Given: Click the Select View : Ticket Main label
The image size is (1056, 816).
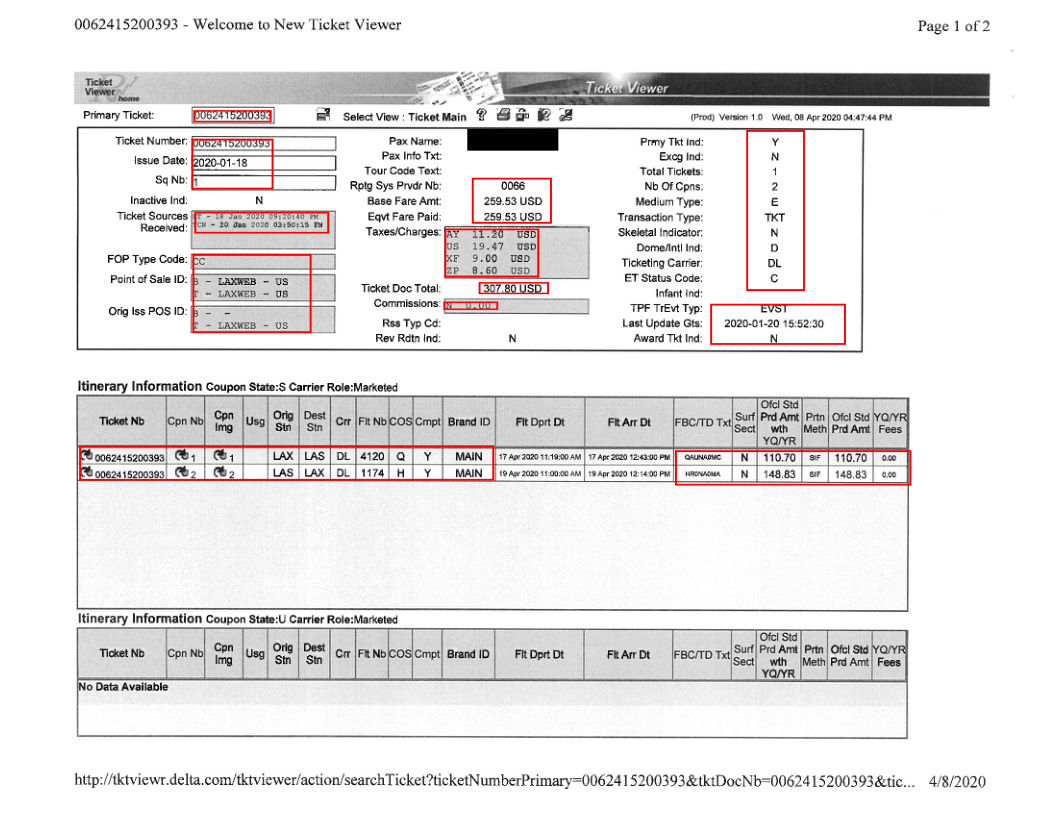Looking at the screenshot, I should click(x=404, y=117).
